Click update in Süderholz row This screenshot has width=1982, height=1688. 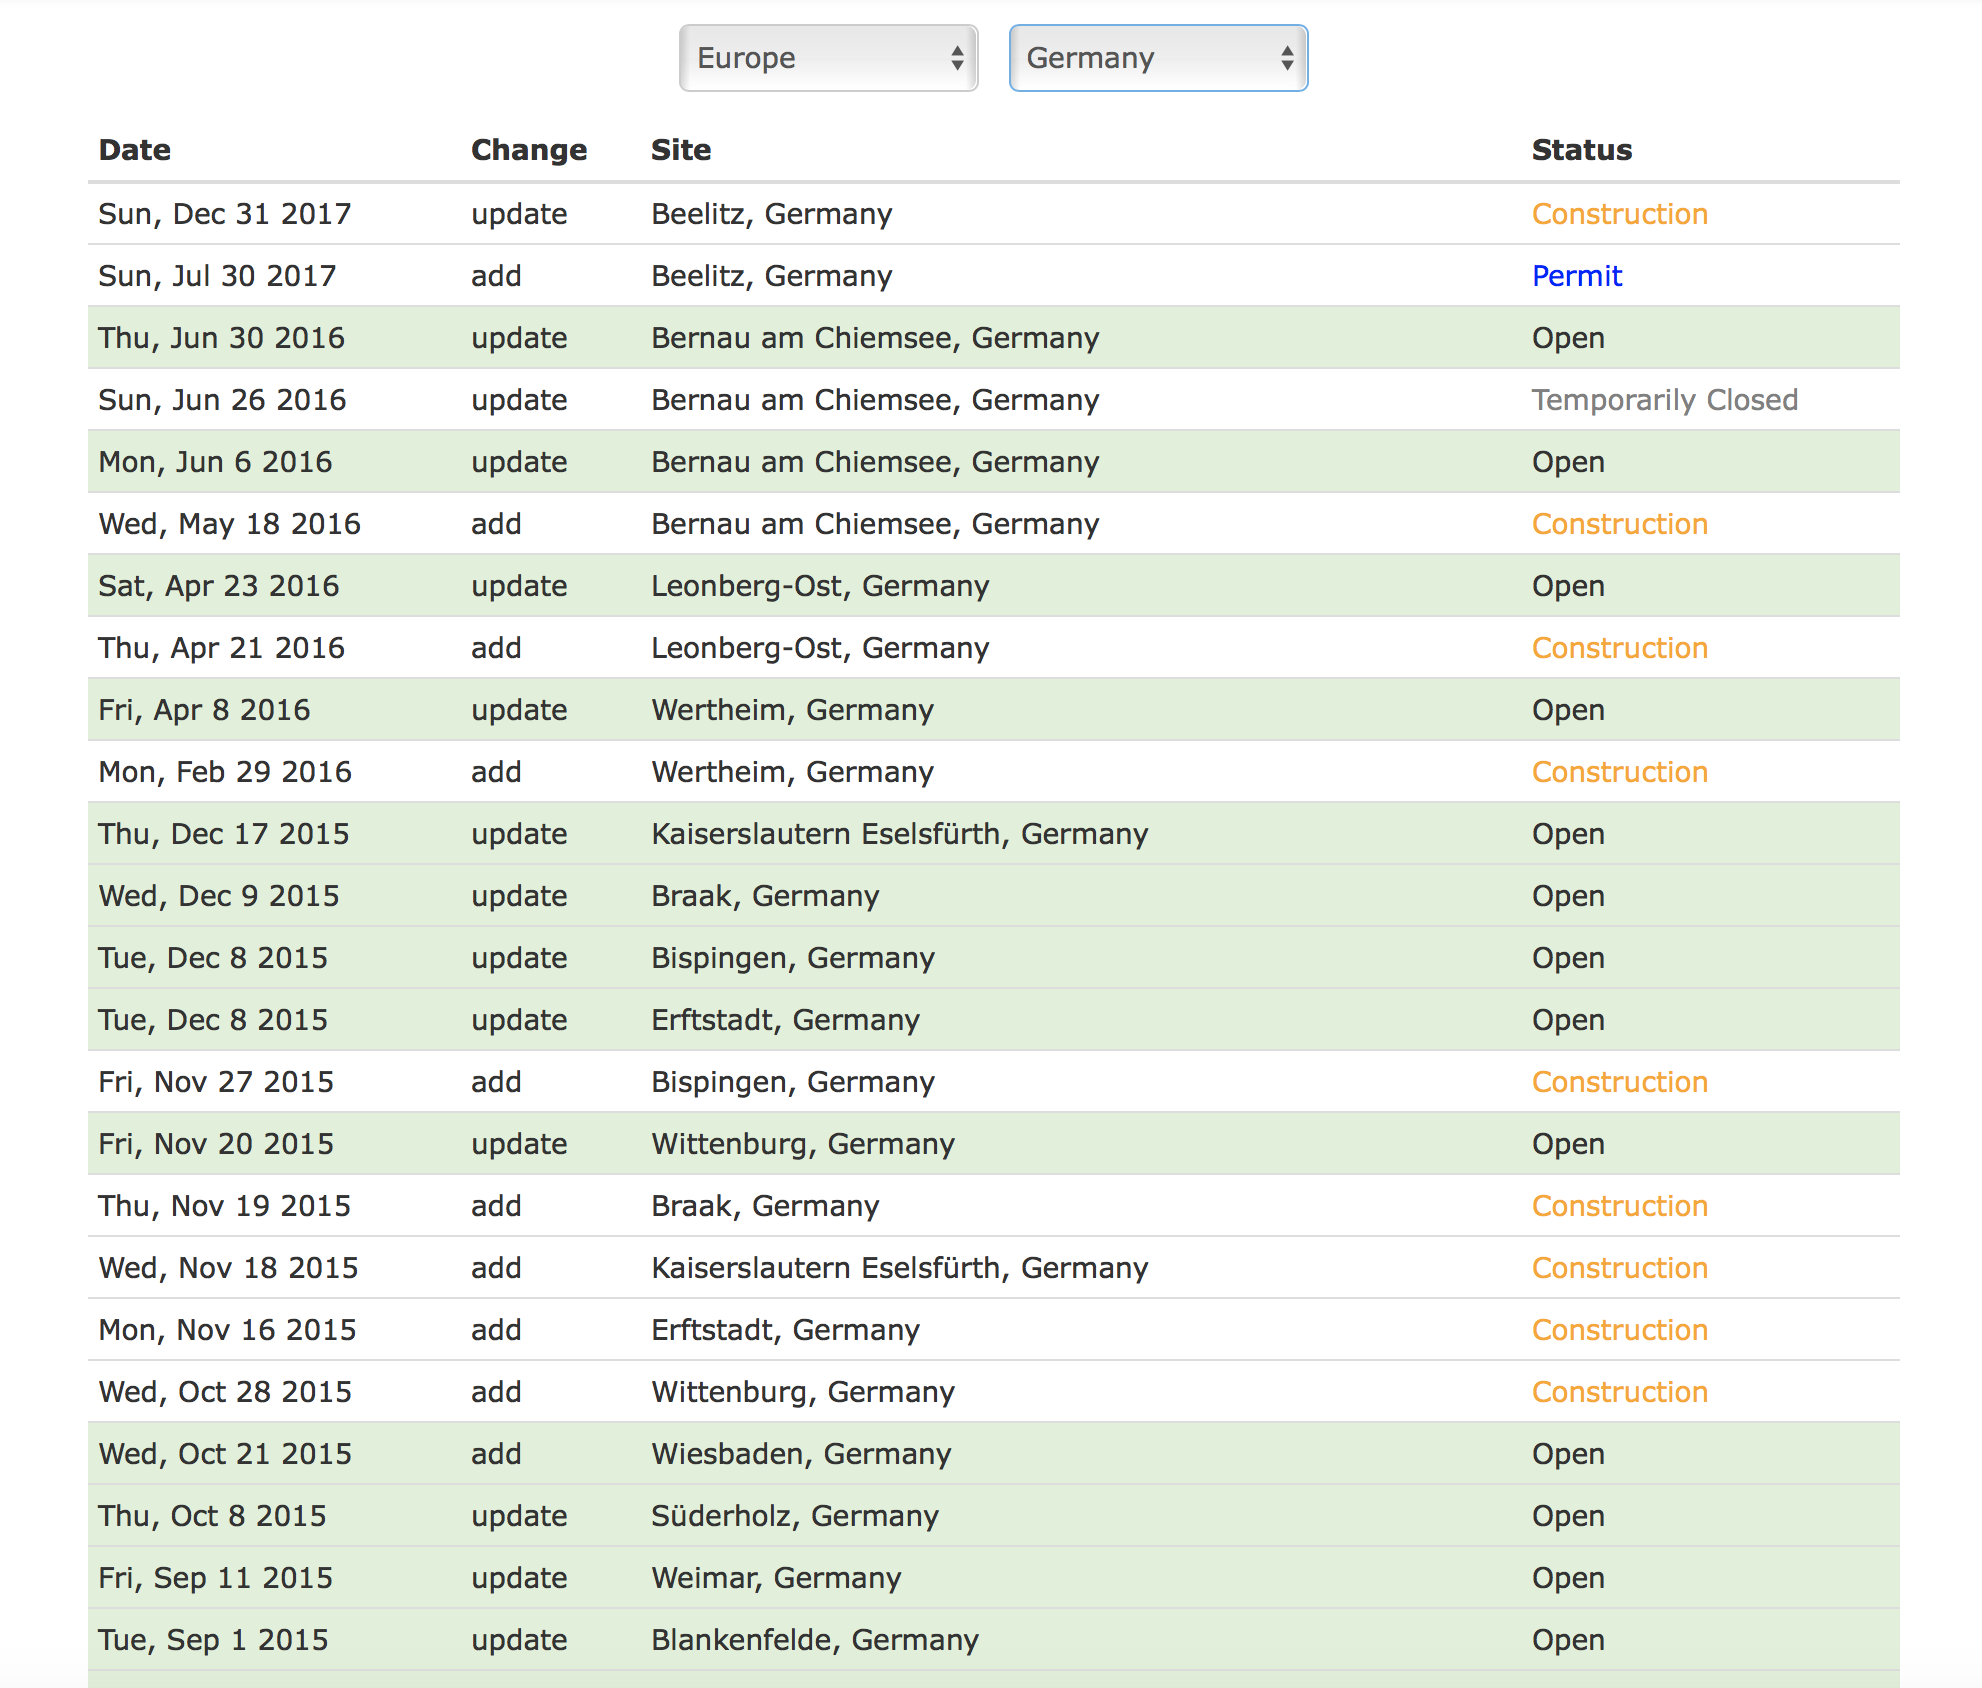click(x=519, y=1516)
